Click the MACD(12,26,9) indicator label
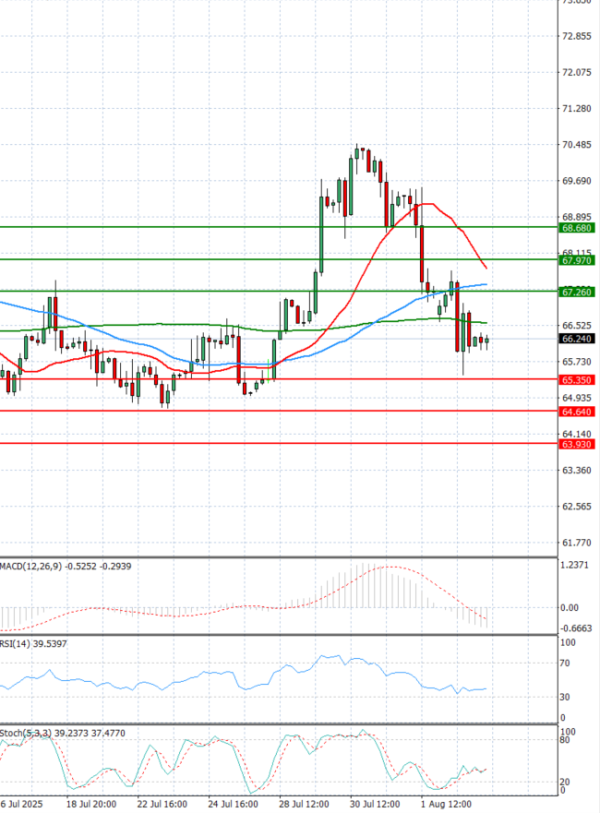 [x=66, y=566]
